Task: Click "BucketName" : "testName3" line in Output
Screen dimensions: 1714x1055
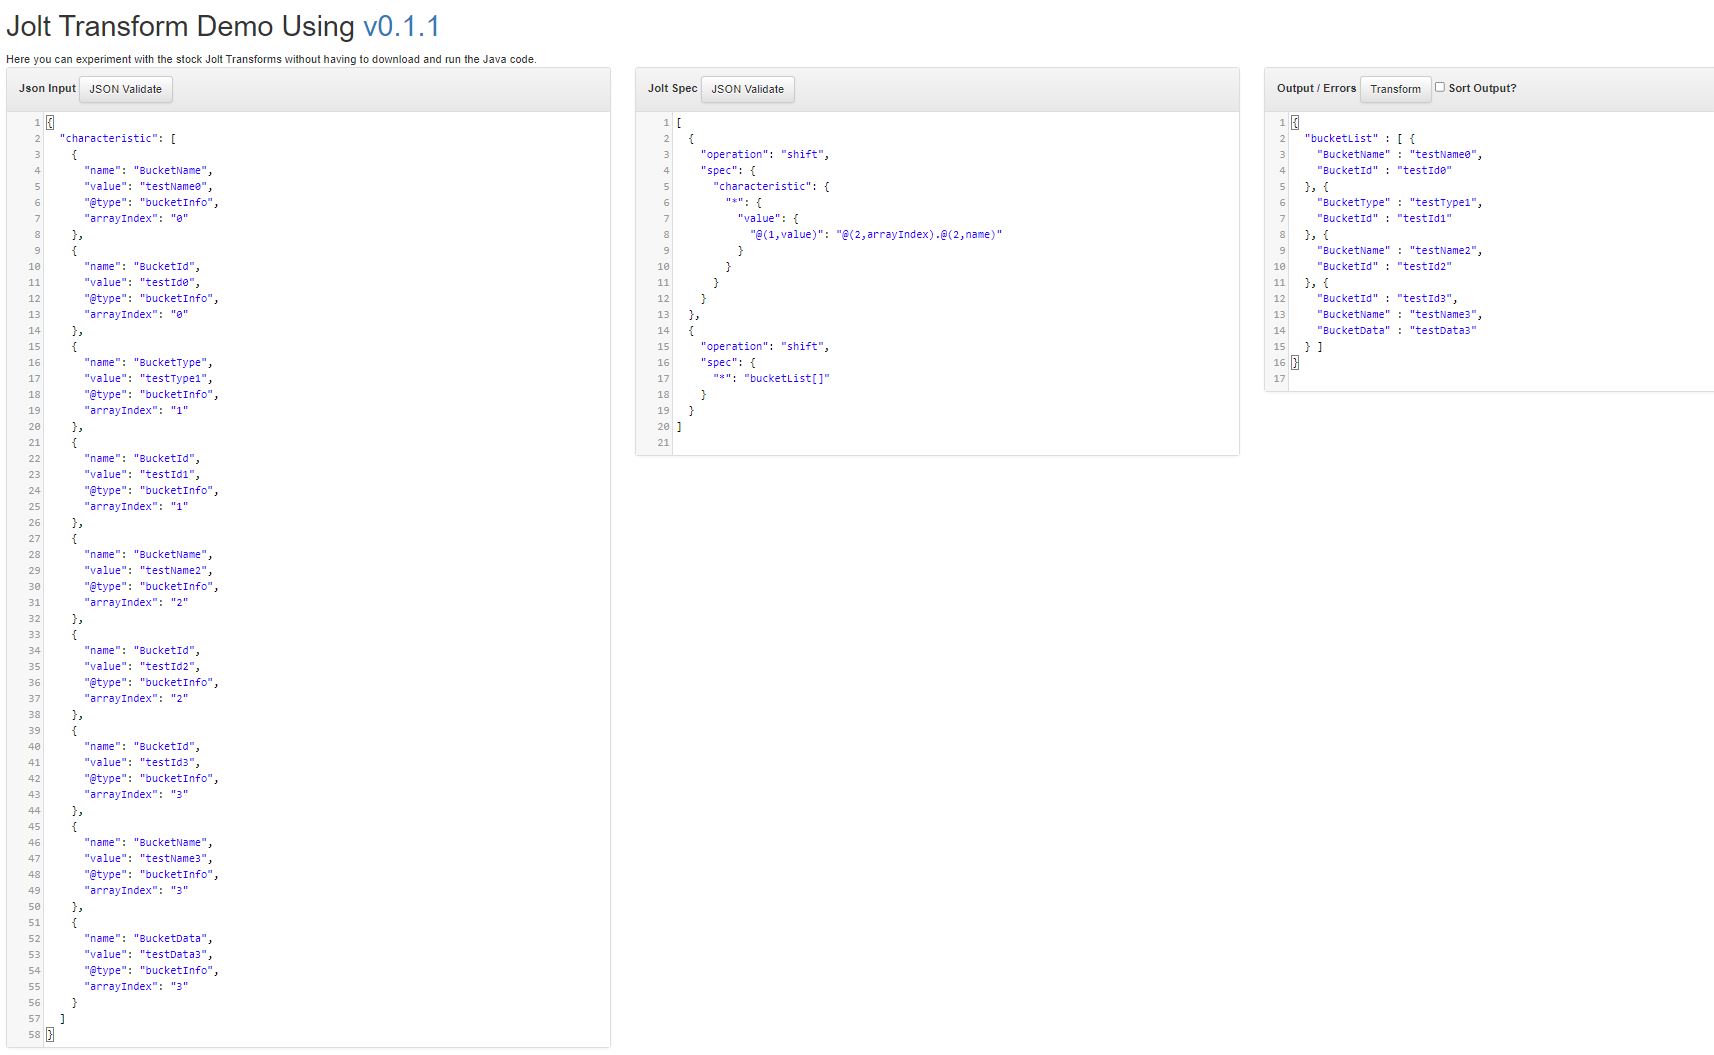Action: [1400, 314]
